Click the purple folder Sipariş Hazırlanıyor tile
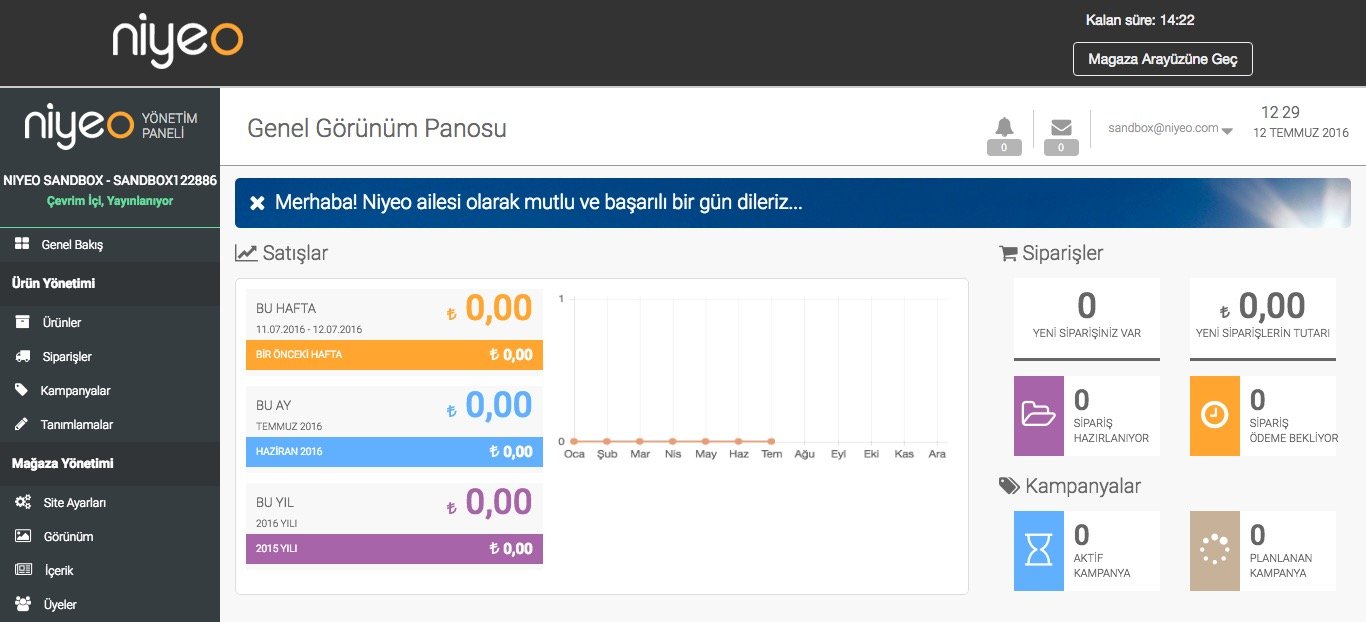This screenshot has height=622, width=1366. pos(1039,415)
